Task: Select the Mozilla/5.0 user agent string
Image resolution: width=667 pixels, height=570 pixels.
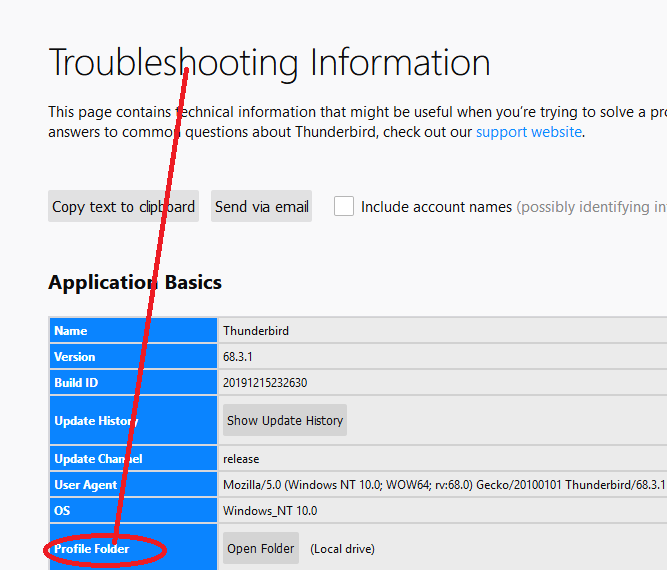Action: (x=444, y=485)
